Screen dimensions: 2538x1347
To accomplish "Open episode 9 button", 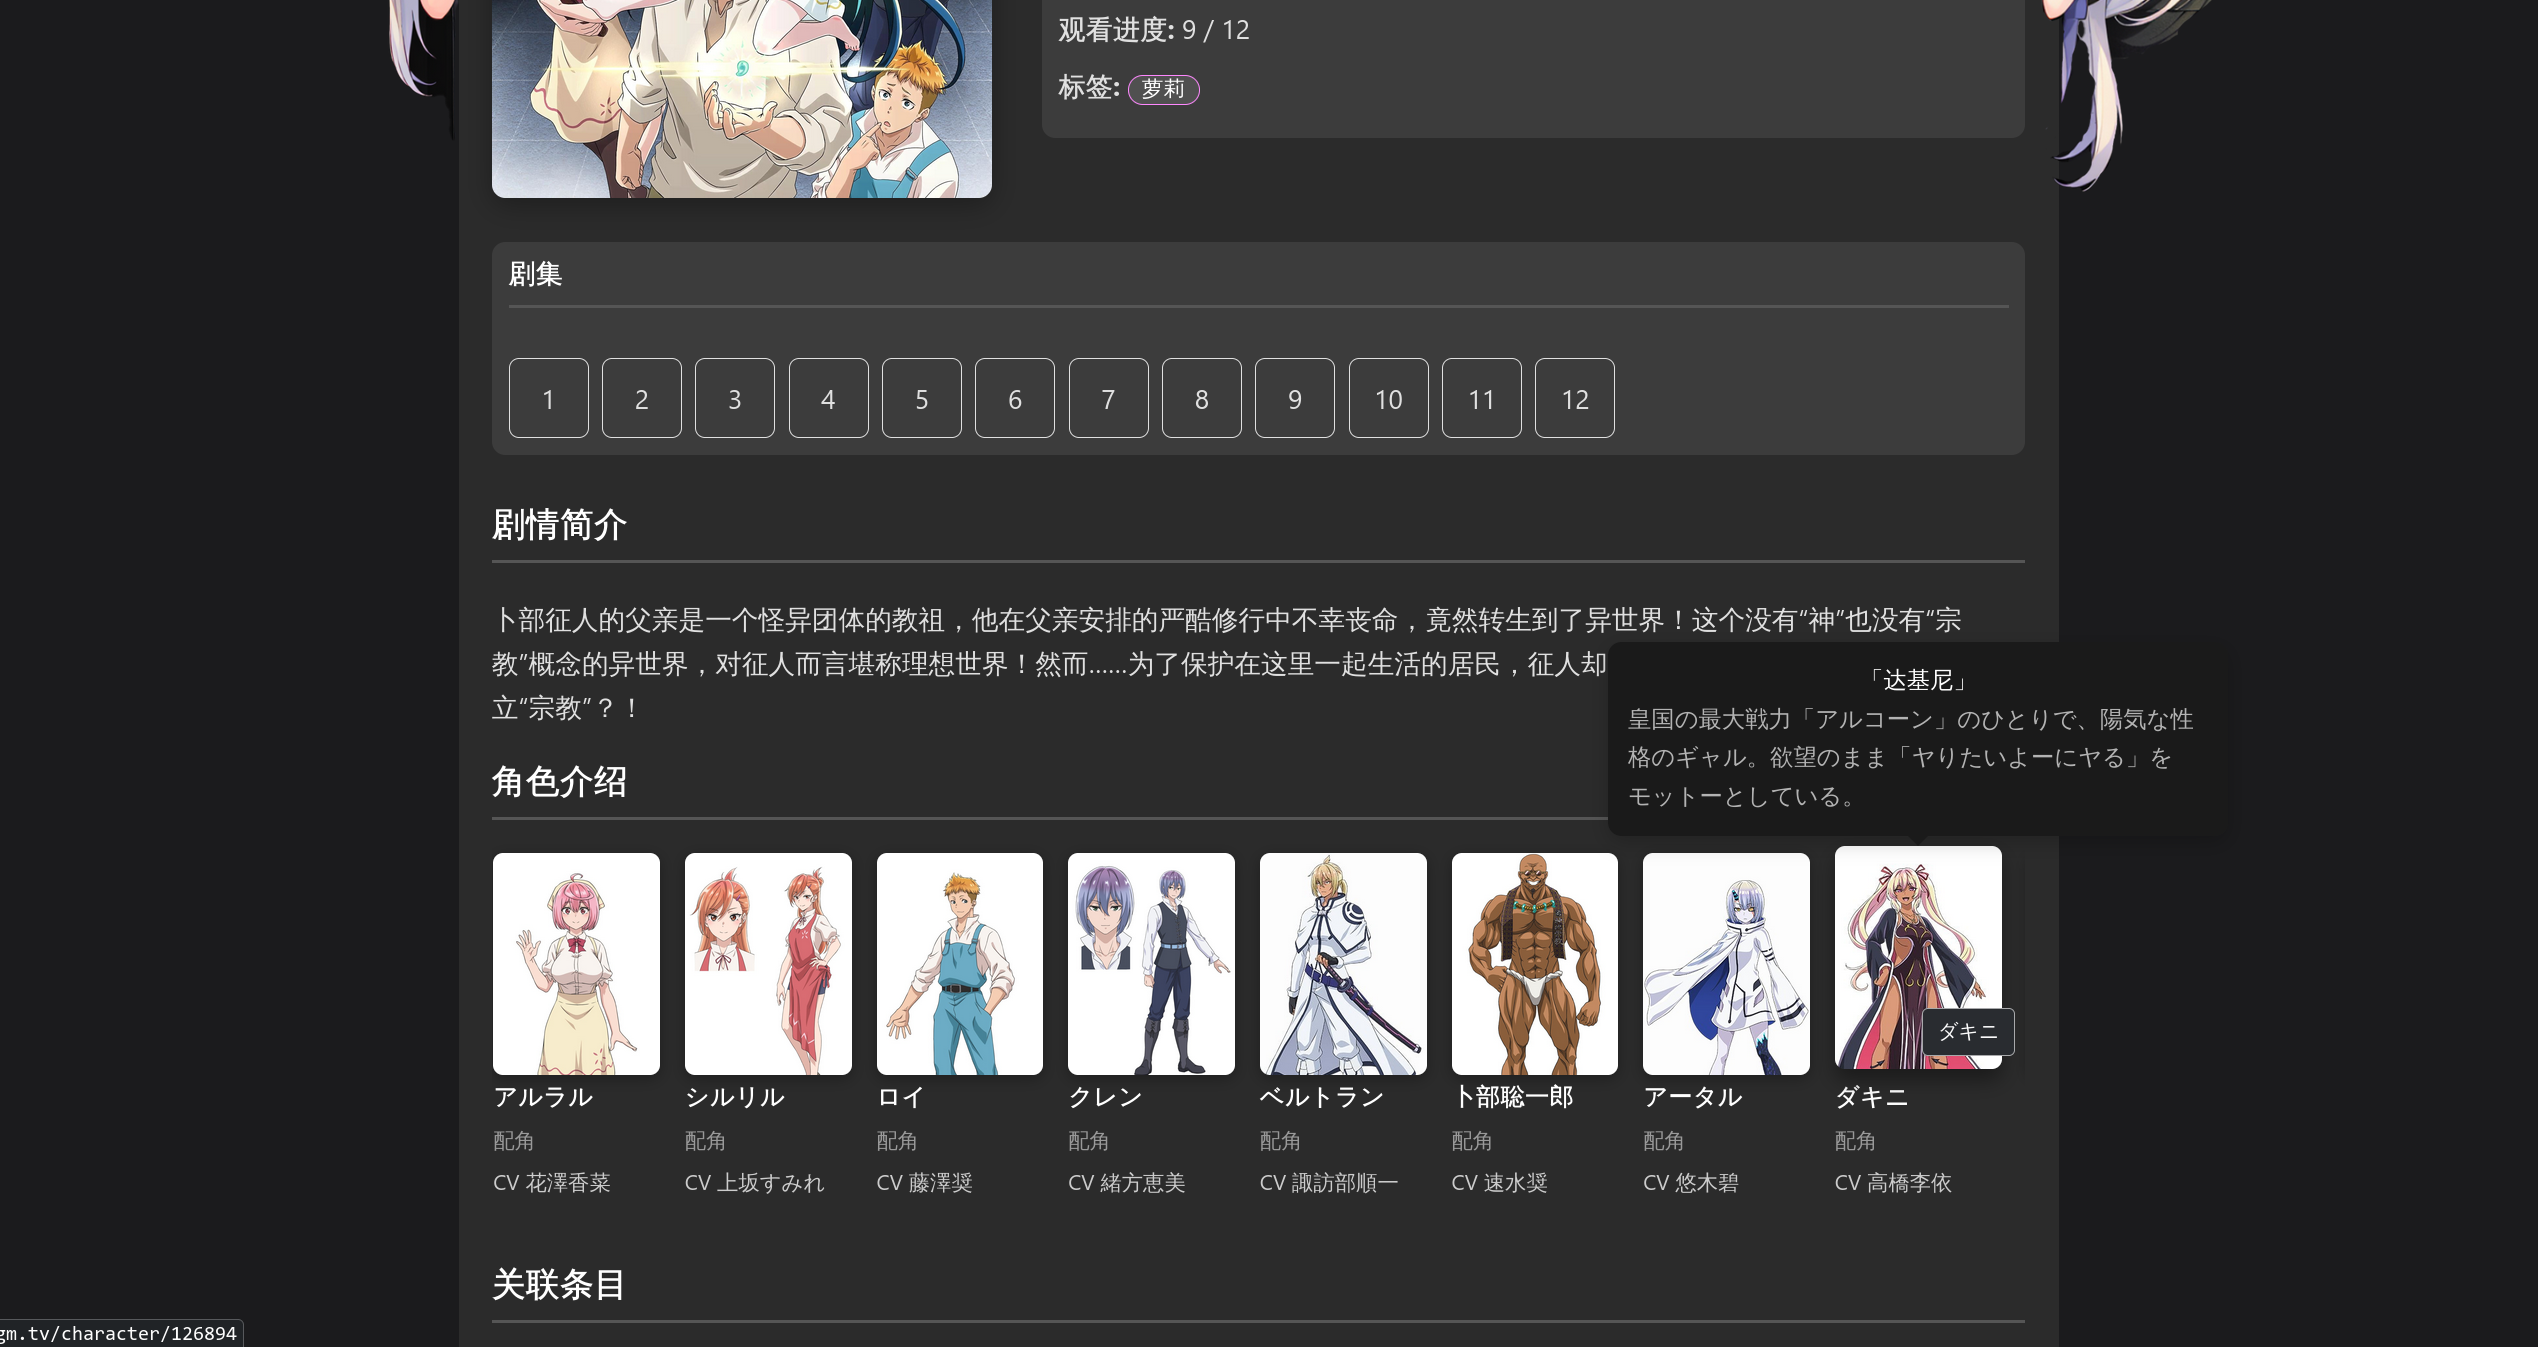I will (x=1294, y=398).
